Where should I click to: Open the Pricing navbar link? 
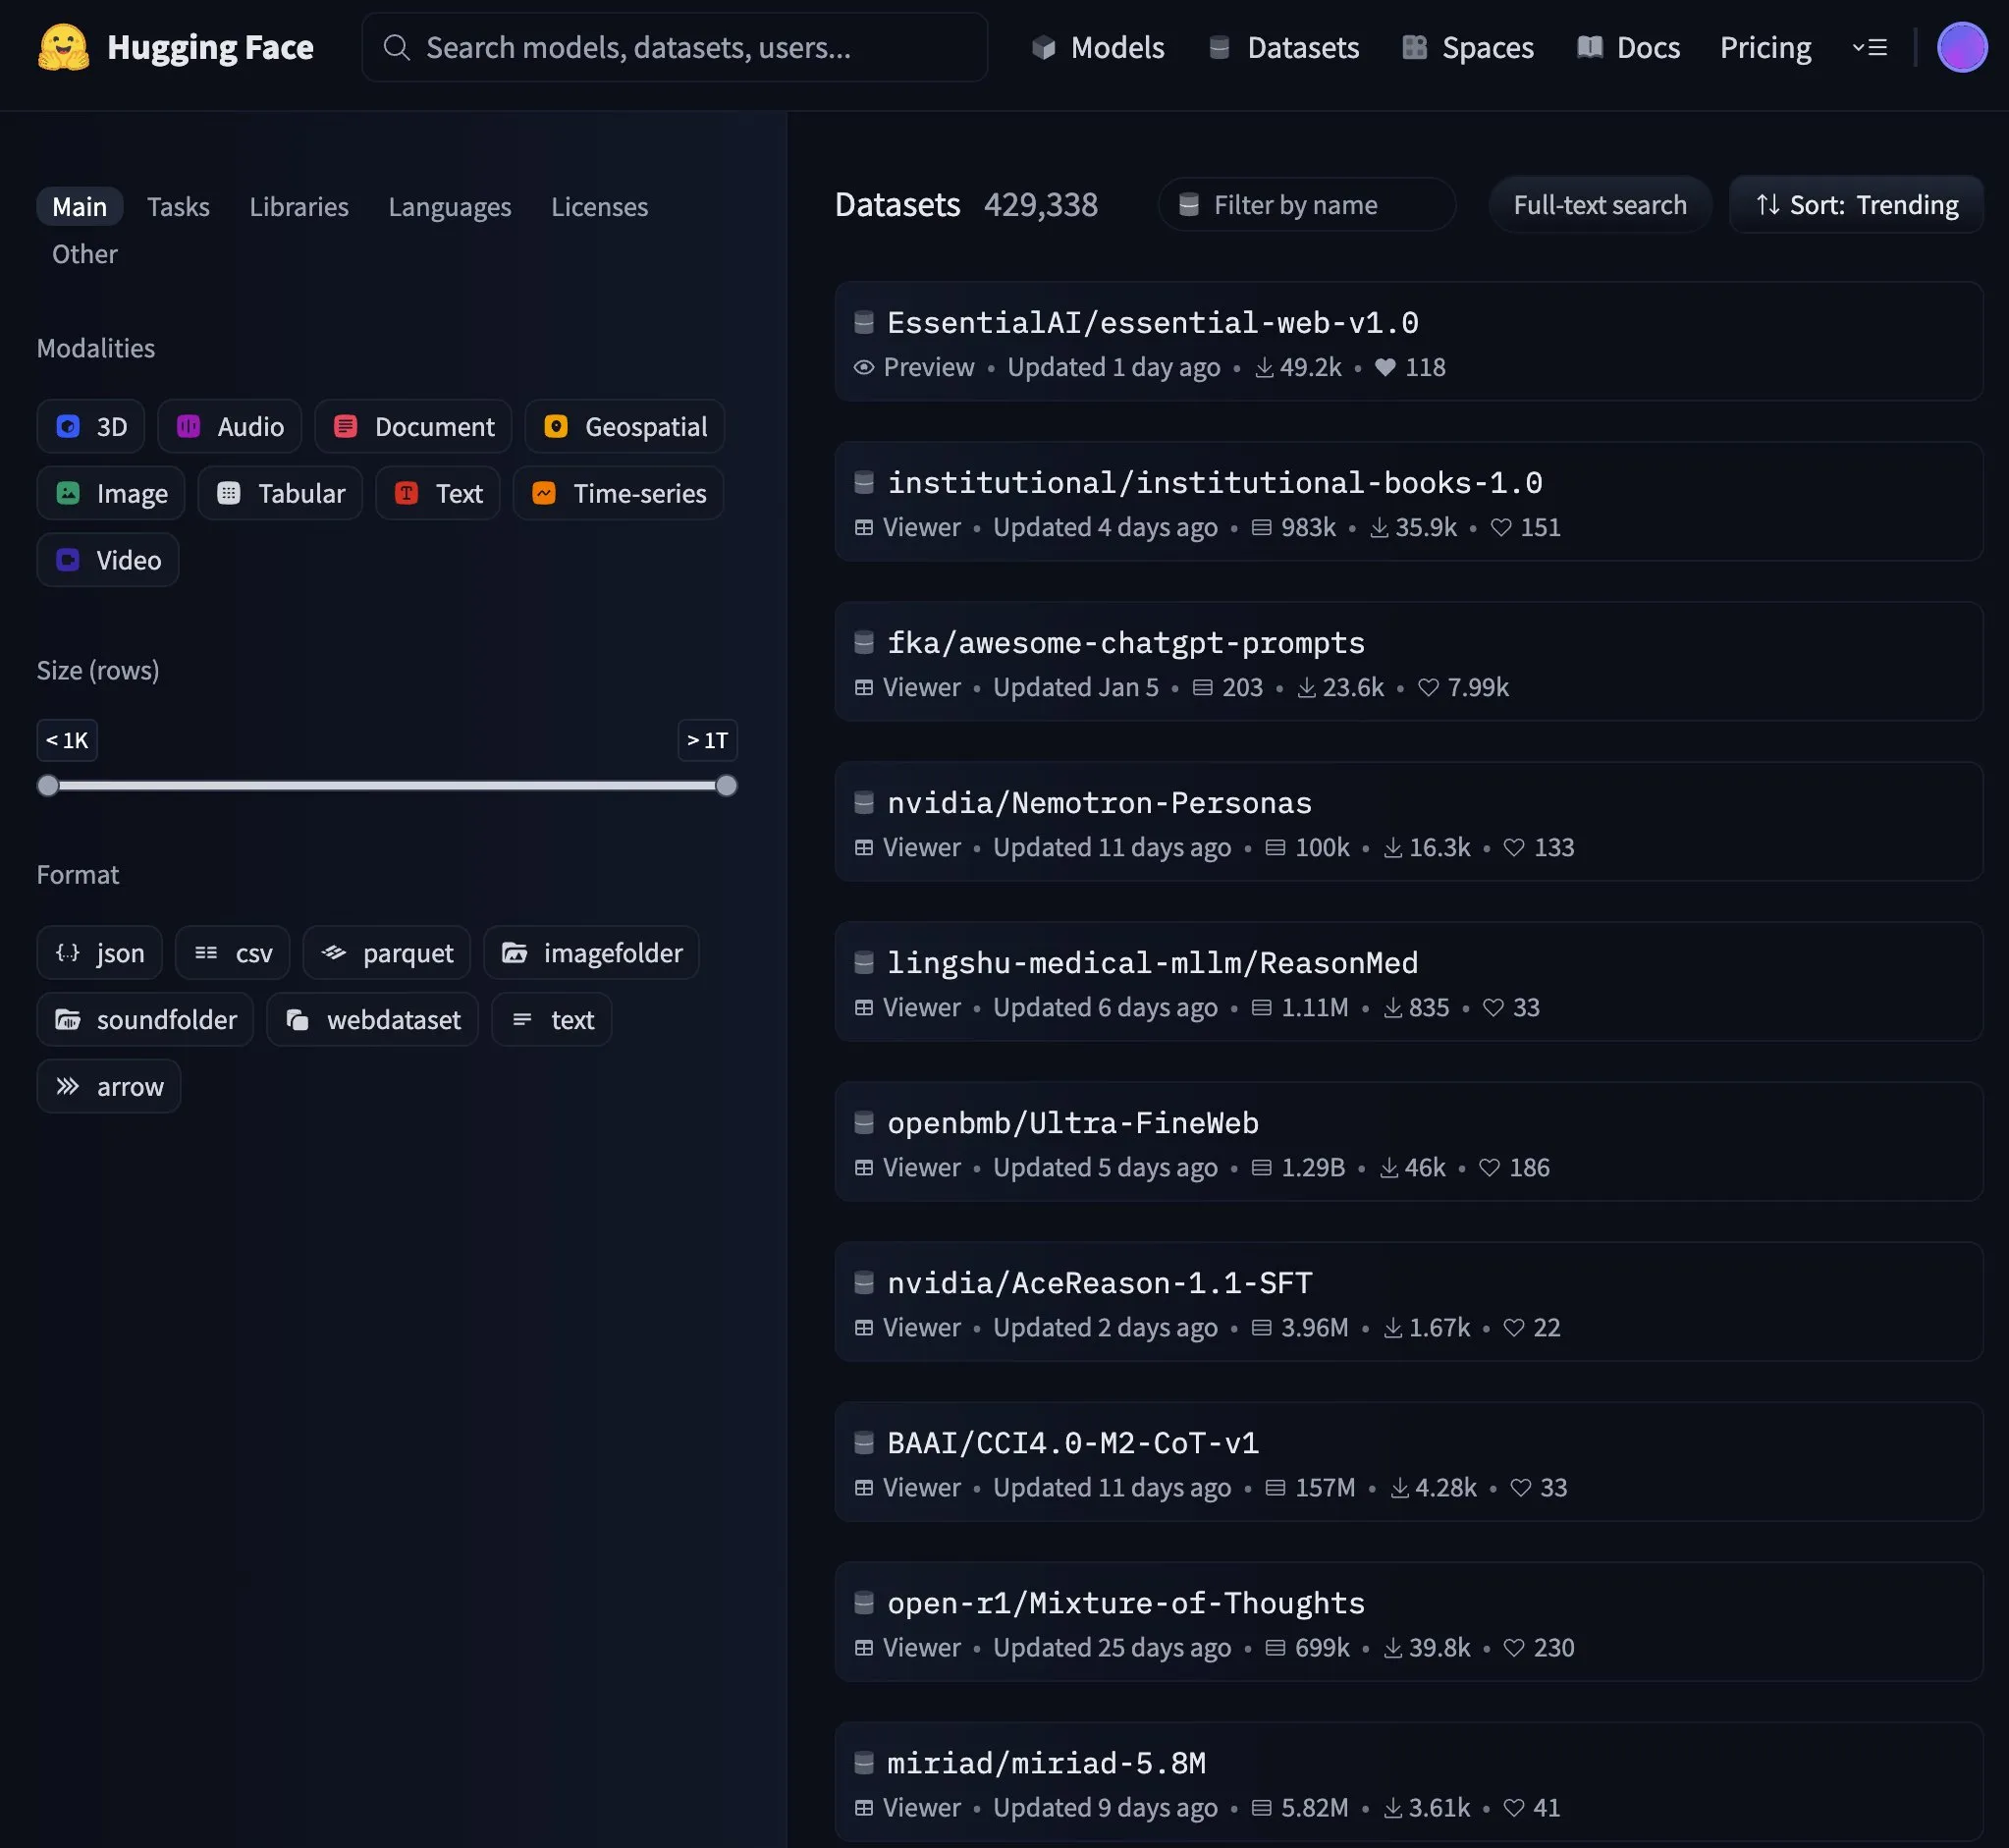coord(1765,47)
